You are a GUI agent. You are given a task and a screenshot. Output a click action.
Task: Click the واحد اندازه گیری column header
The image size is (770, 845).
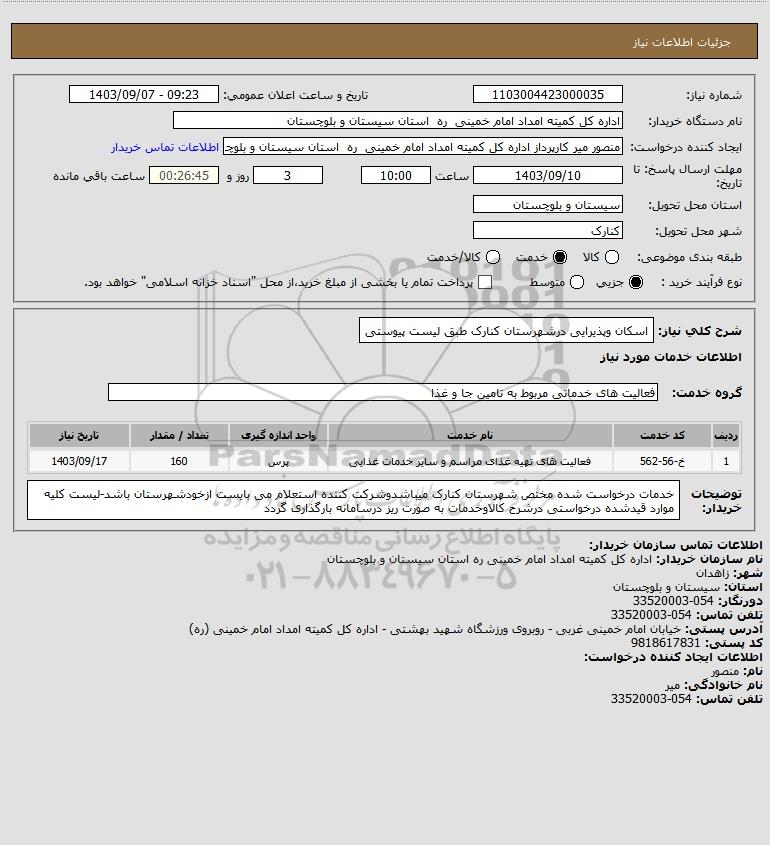coord(278,435)
